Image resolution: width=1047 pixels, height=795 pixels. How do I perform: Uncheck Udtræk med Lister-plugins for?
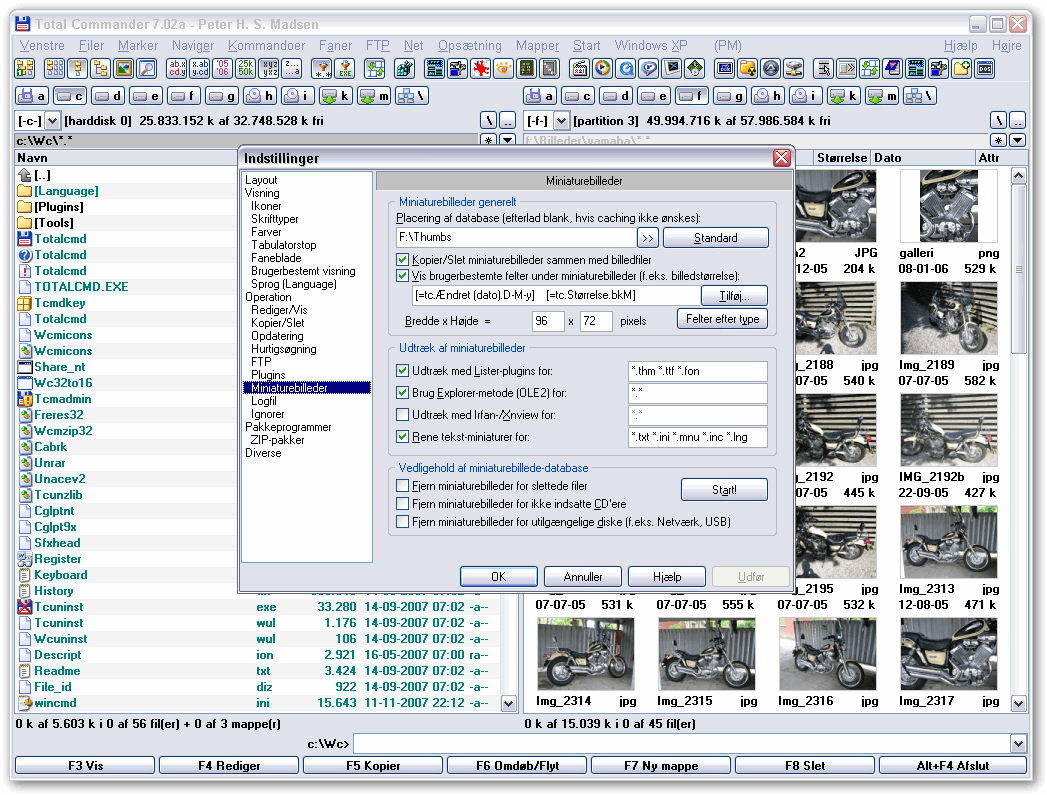pos(403,370)
